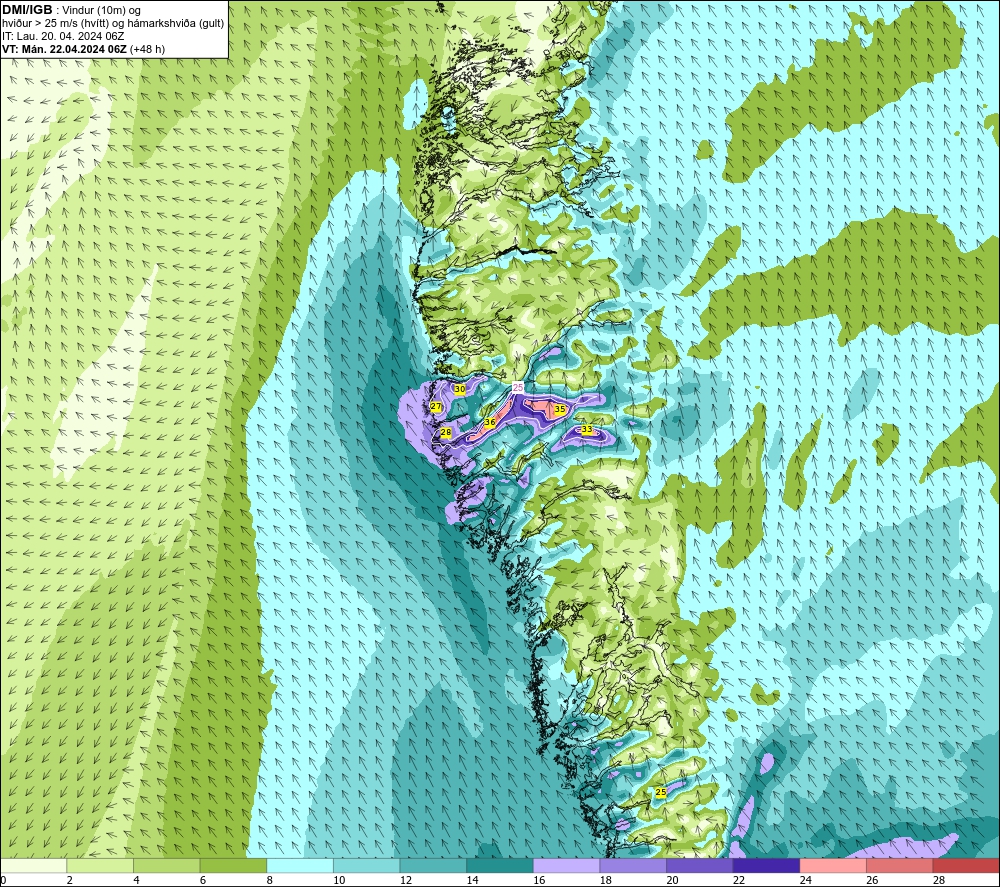
Task: Click the yellow gust label 30 on the map
Action: 459,389
